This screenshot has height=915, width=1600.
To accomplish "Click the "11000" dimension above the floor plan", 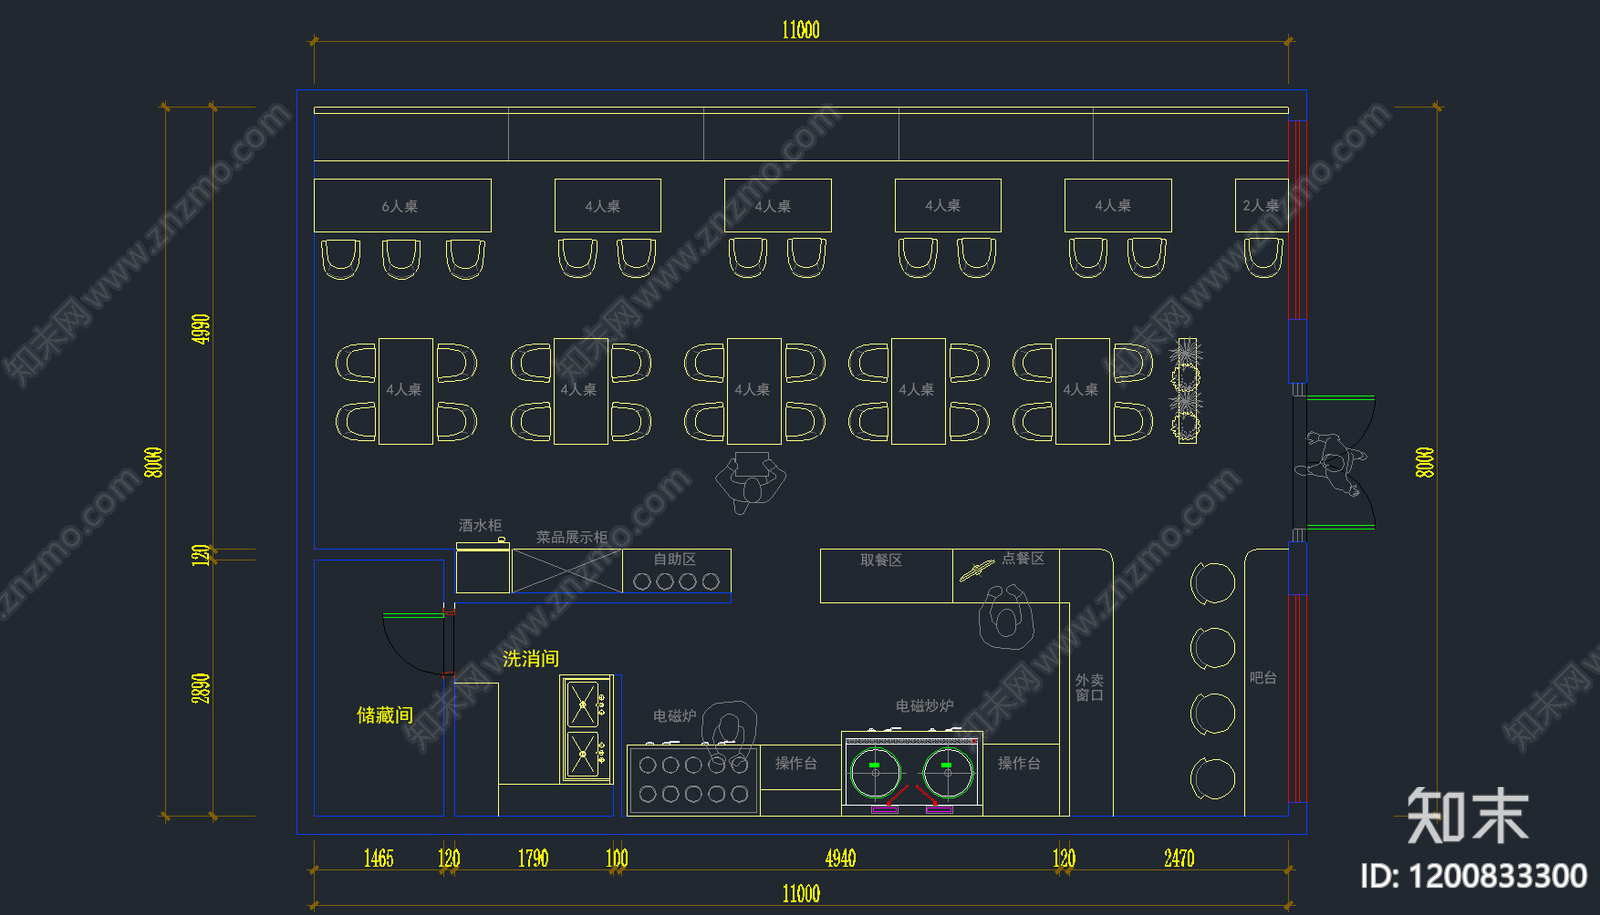I will (x=801, y=30).
